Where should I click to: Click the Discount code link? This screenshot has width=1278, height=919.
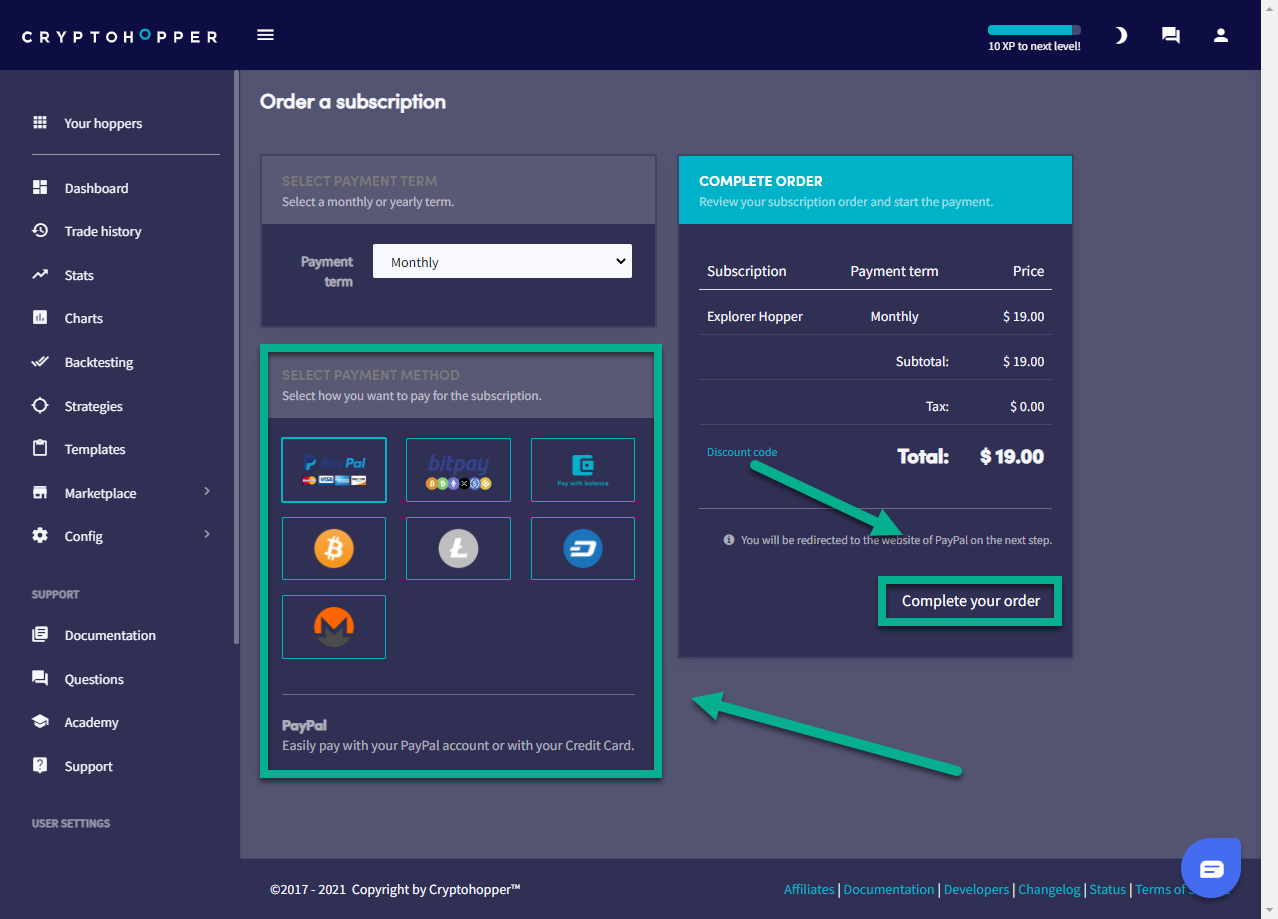pyautogui.click(x=742, y=452)
